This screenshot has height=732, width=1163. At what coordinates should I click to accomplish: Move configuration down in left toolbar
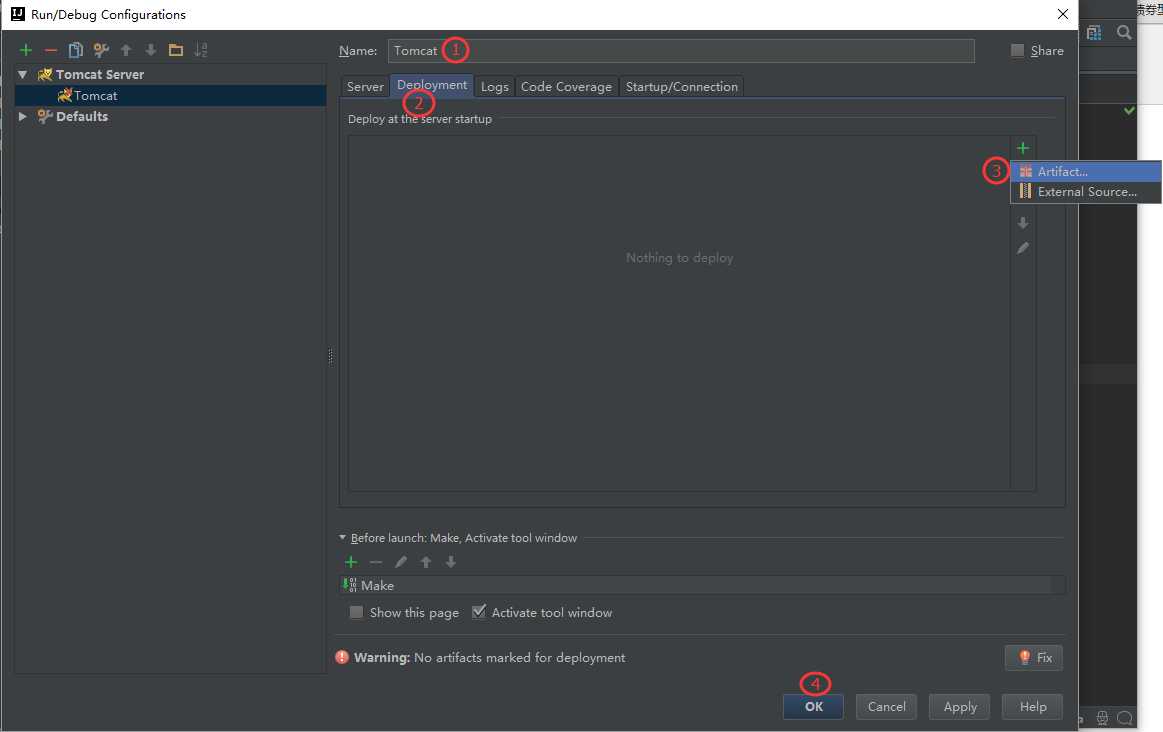tap(151, 50)
